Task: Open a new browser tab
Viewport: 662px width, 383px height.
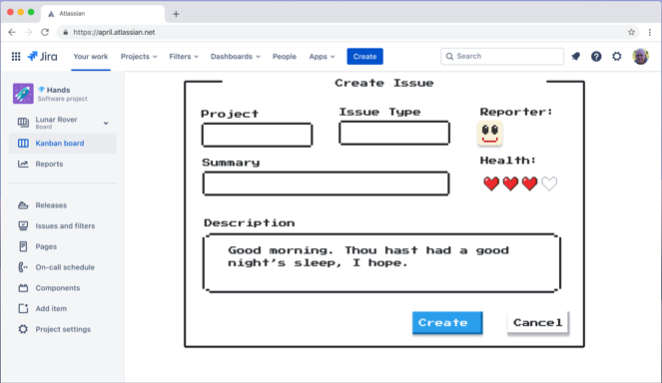Action: tap(176, 14)
